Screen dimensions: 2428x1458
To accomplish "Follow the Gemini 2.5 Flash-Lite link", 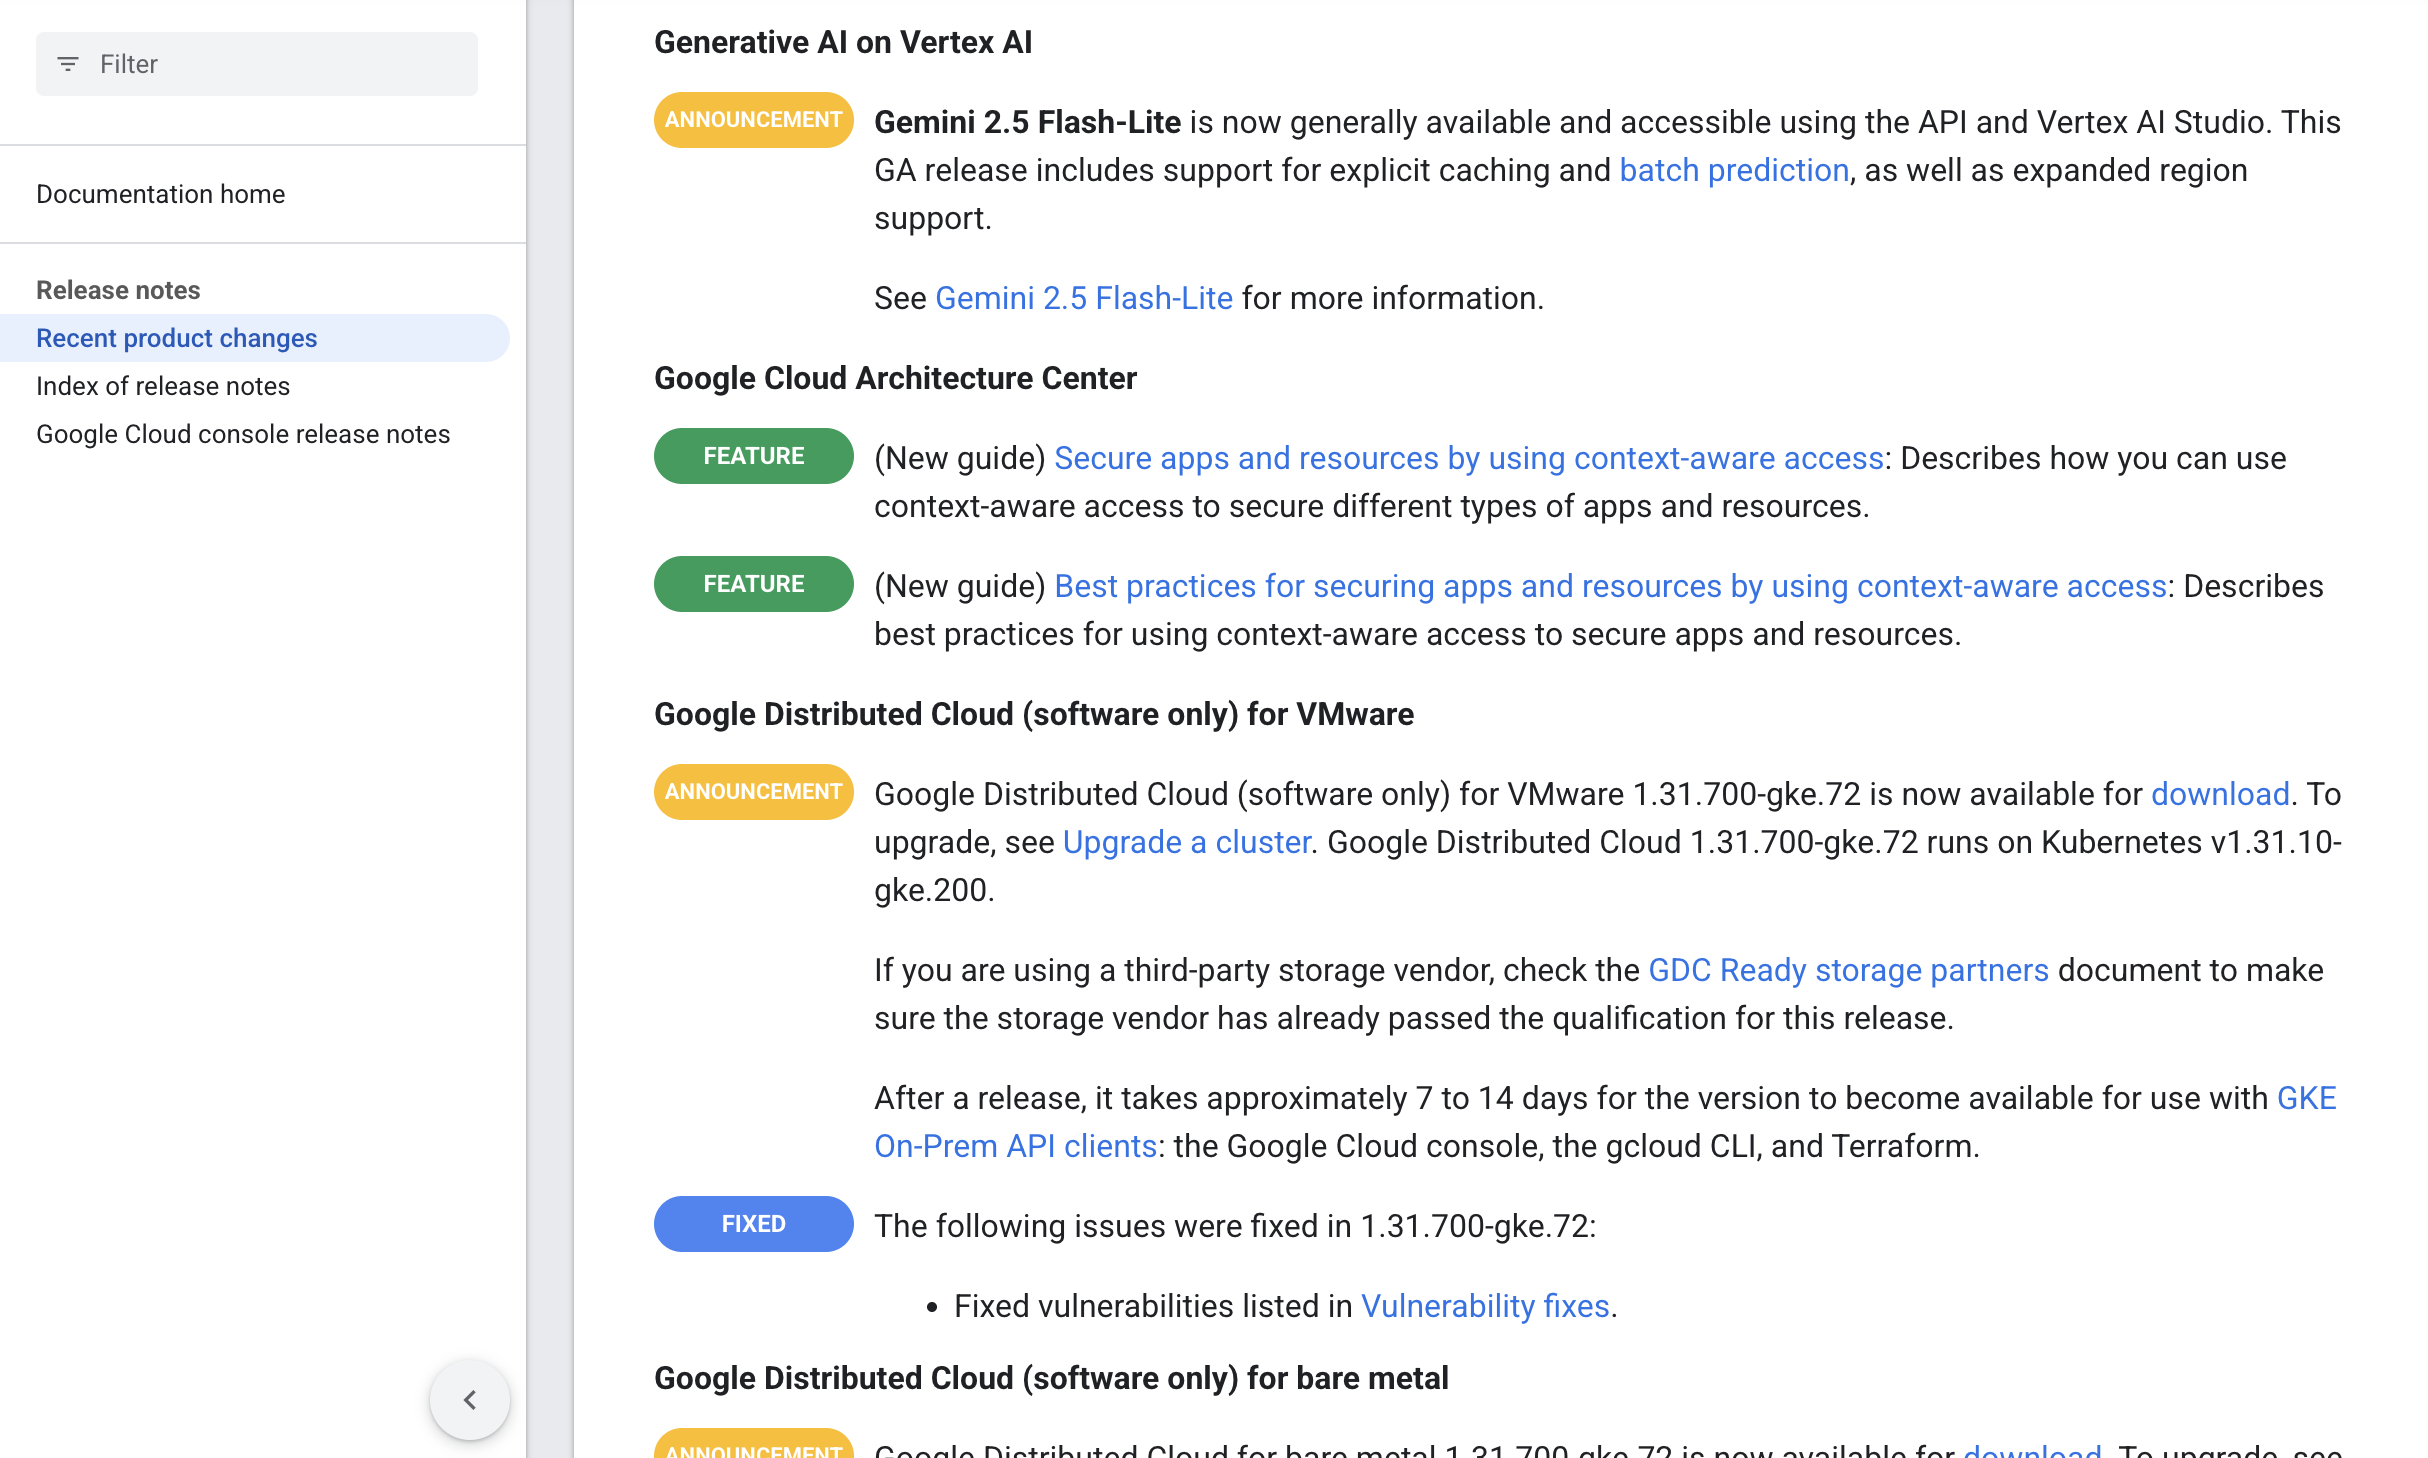I will (1084, 297).
